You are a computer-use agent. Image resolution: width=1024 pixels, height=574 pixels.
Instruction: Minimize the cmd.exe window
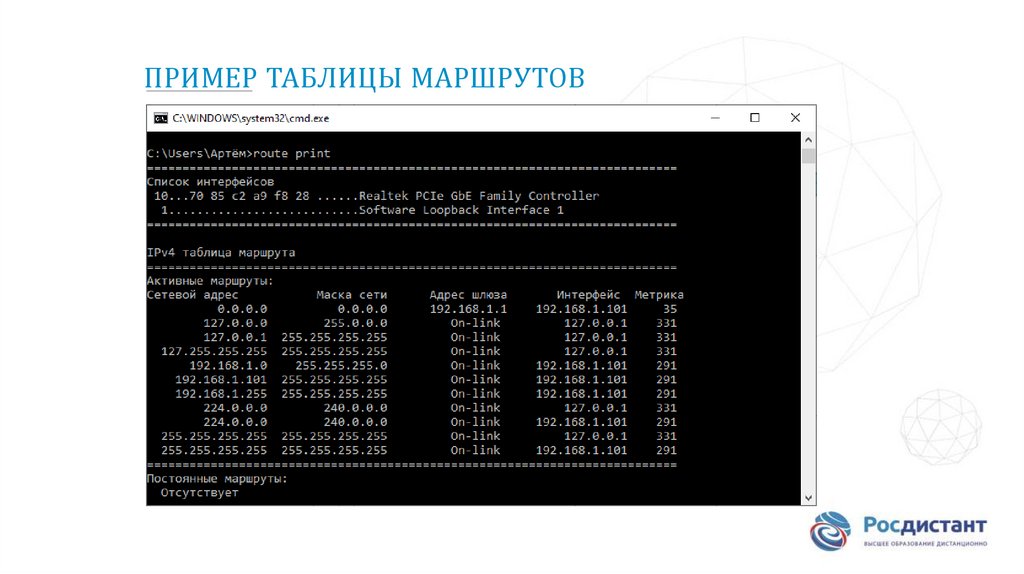[x=715, y=118]
